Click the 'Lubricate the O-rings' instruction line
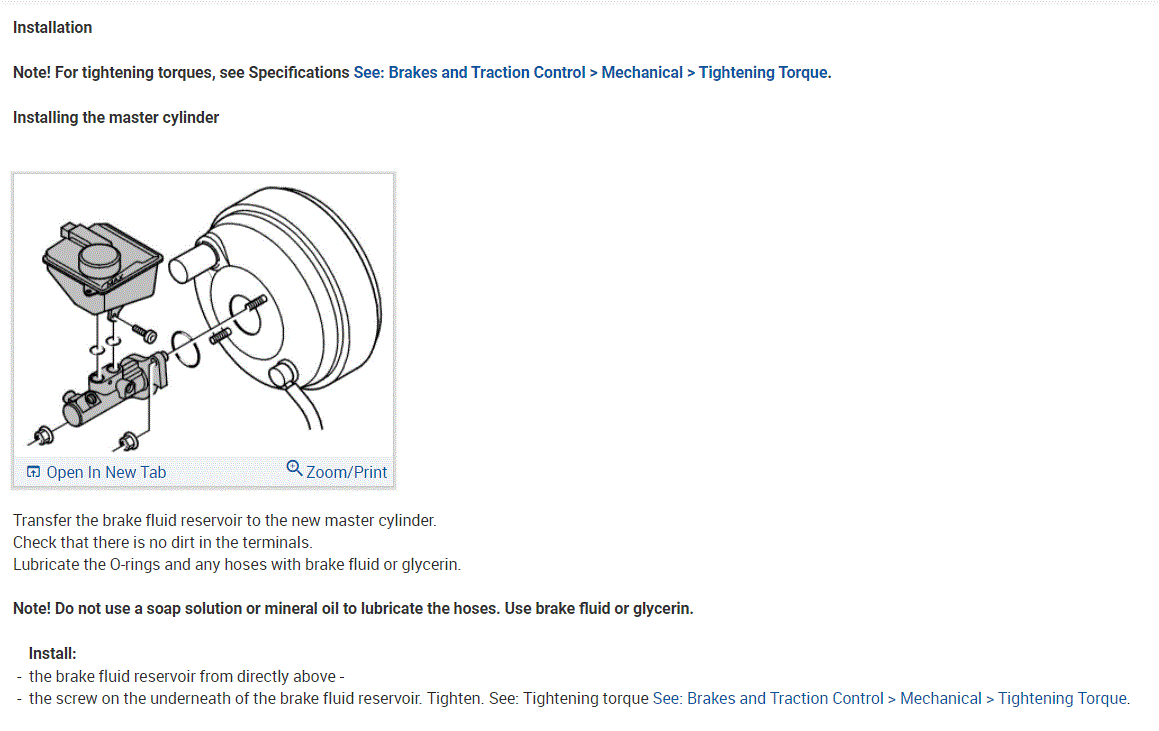The image size is (1159, 731). pos(237,564)
